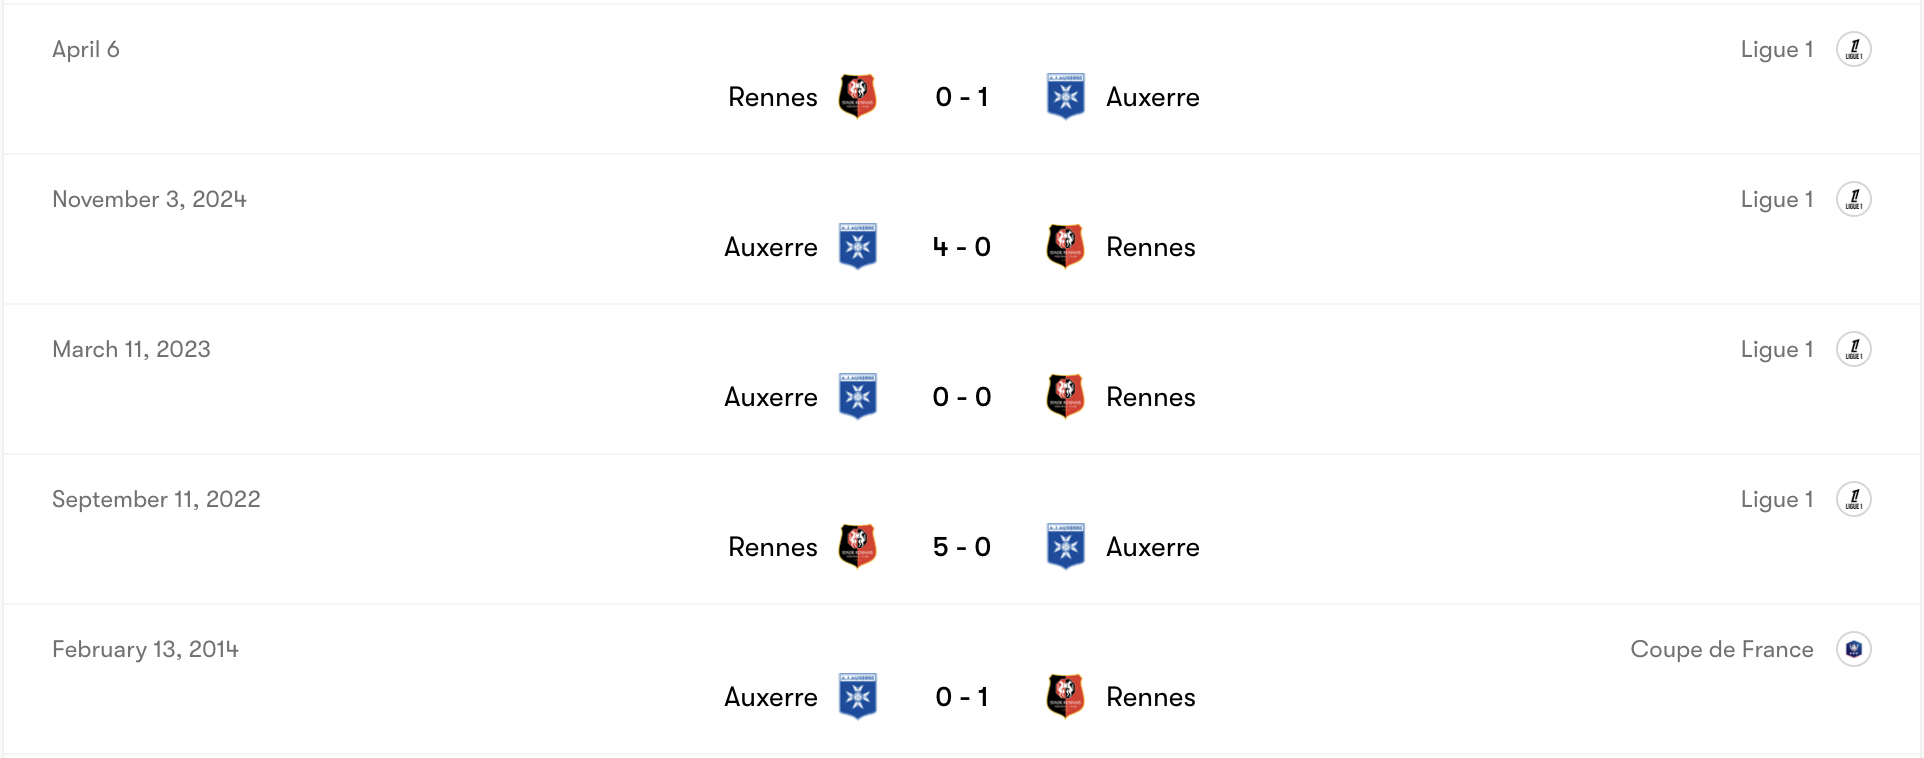
Task: Click Auxerre crest in February 13, 2014 match
Action: click(x=857, y=697)
